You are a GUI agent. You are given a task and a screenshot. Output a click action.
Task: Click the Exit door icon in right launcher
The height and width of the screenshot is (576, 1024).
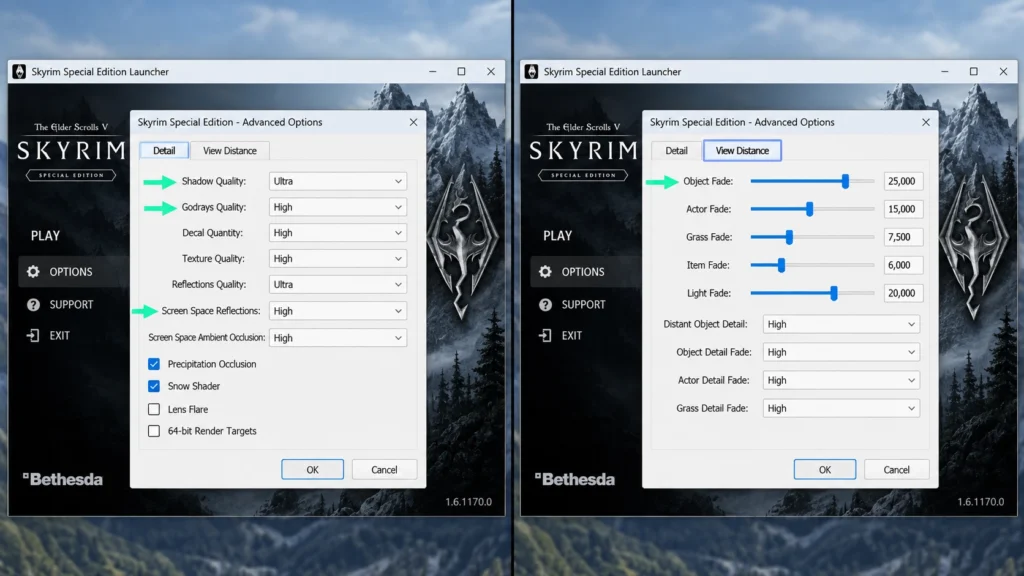(545, 336)
